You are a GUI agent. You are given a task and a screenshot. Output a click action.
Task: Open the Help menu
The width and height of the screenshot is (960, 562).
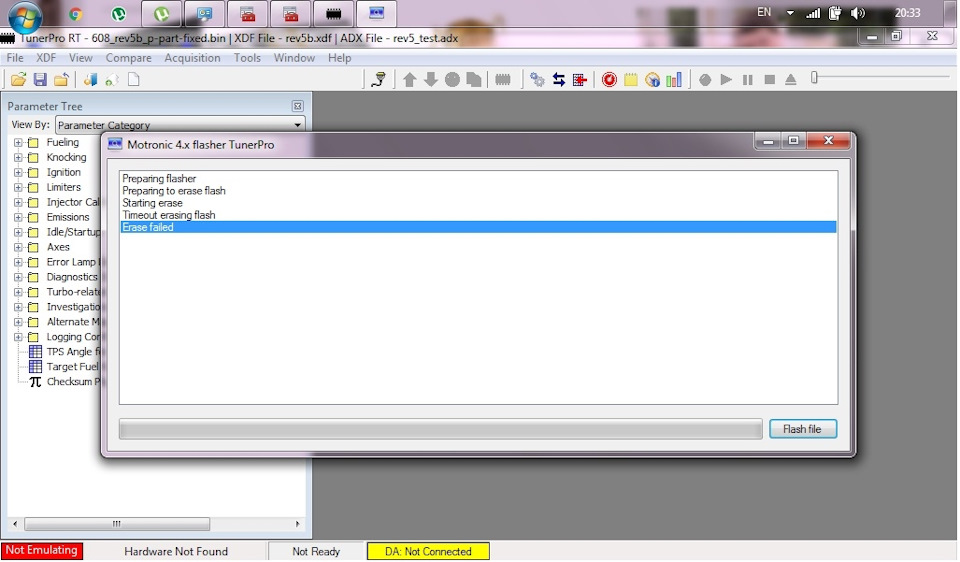(339, 58)
